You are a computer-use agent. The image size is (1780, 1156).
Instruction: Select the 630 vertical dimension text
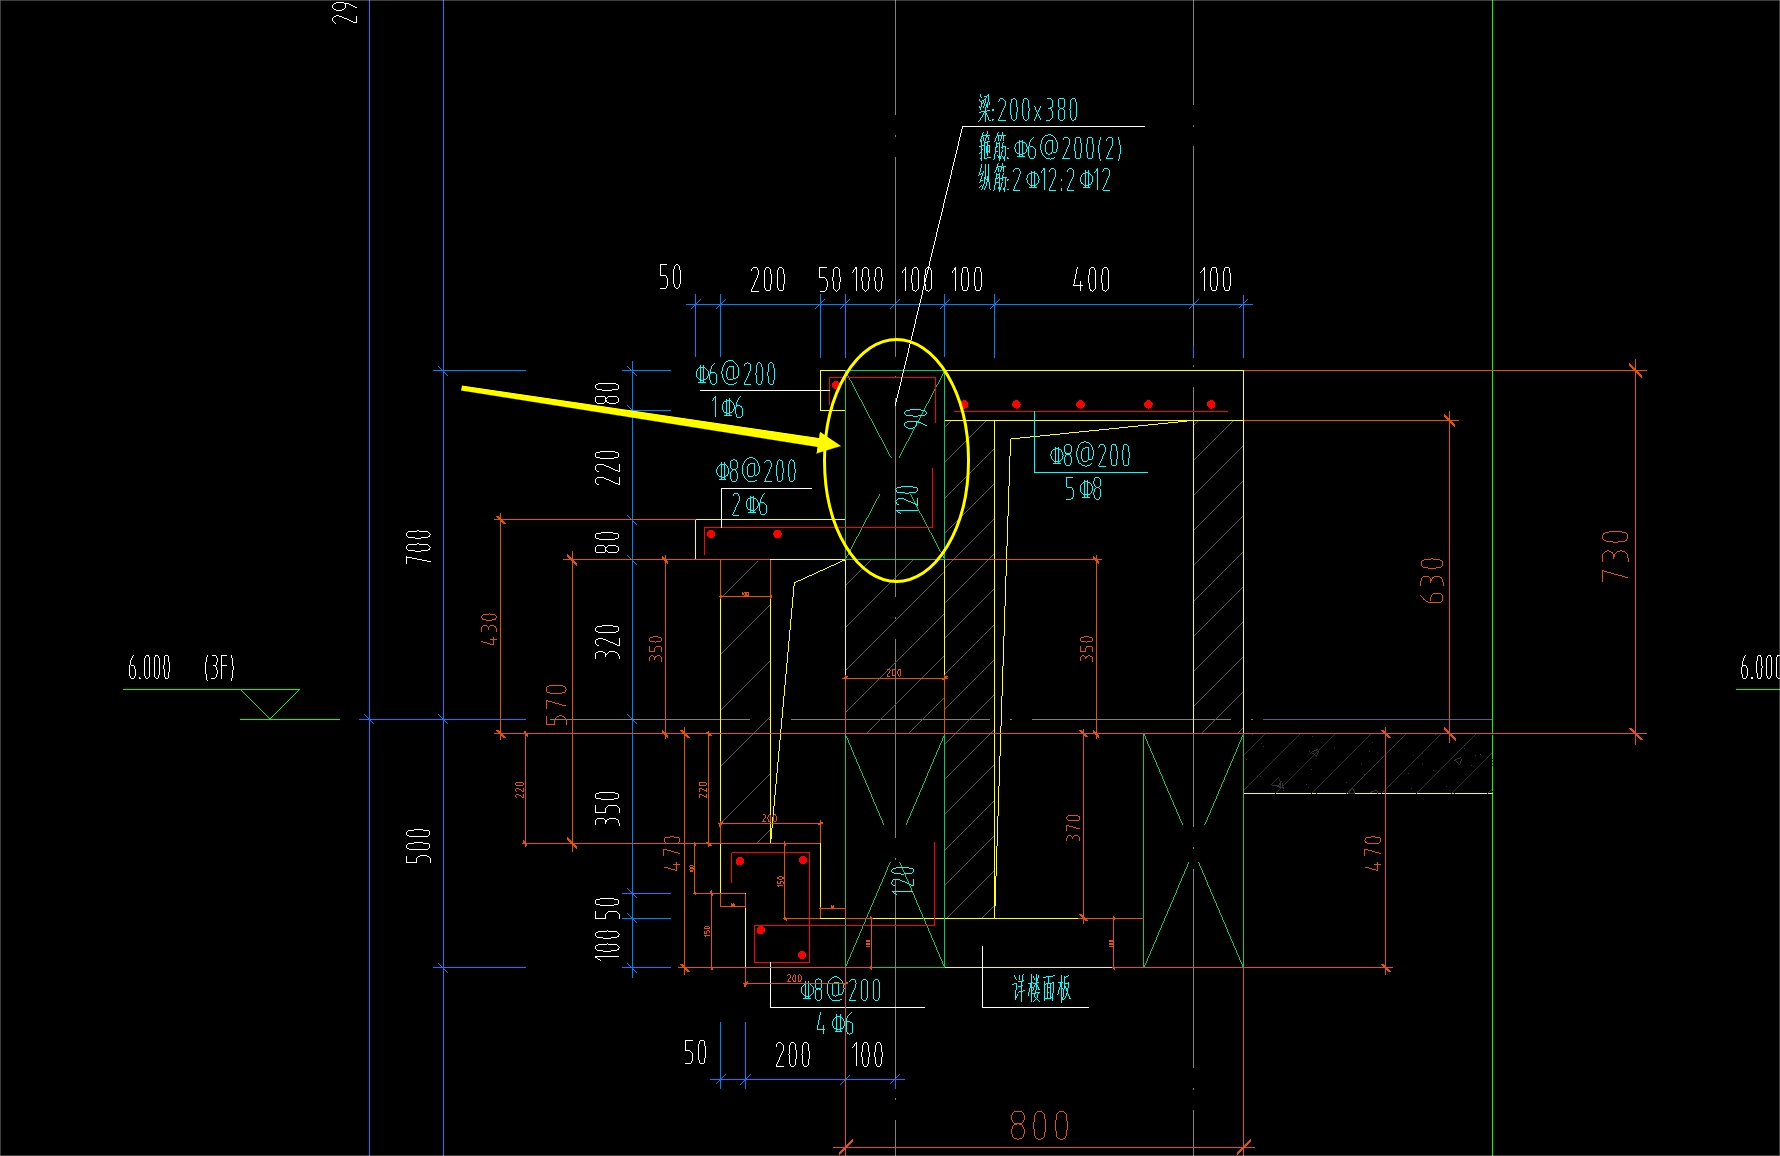(1433, 580)
